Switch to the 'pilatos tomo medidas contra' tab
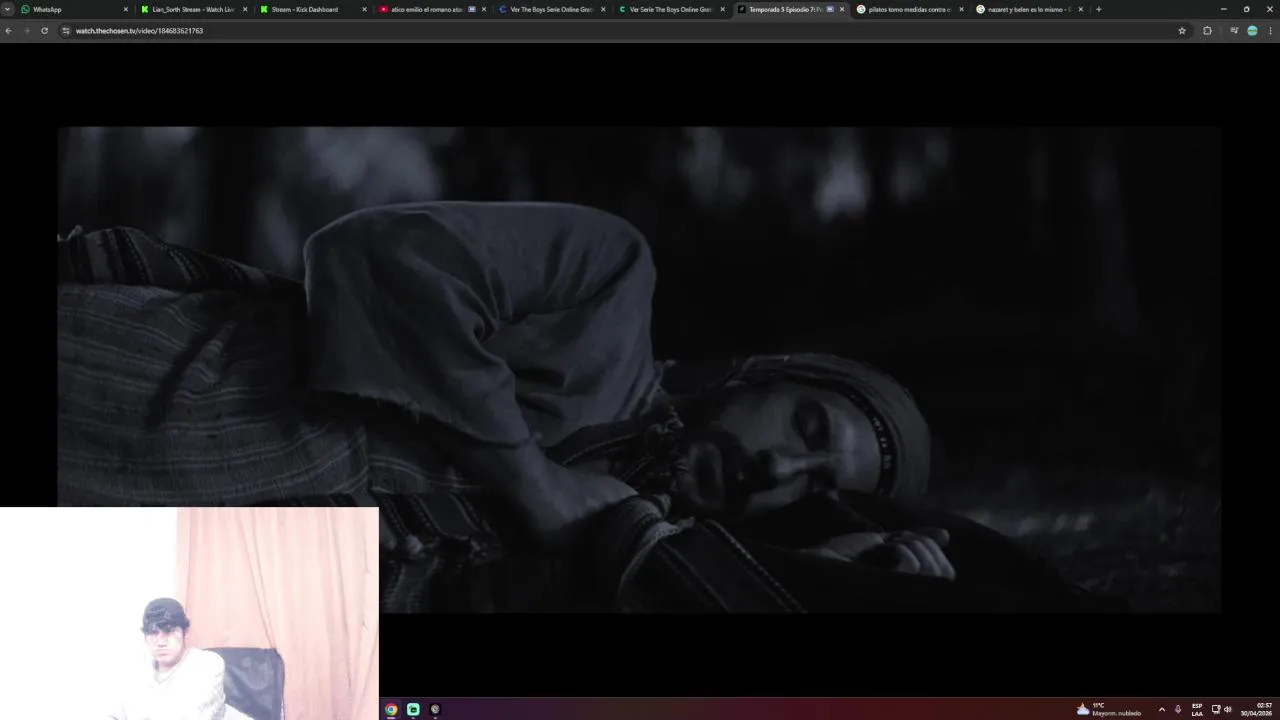Screen dimensions: 1280x720 (x=910, y=9)
